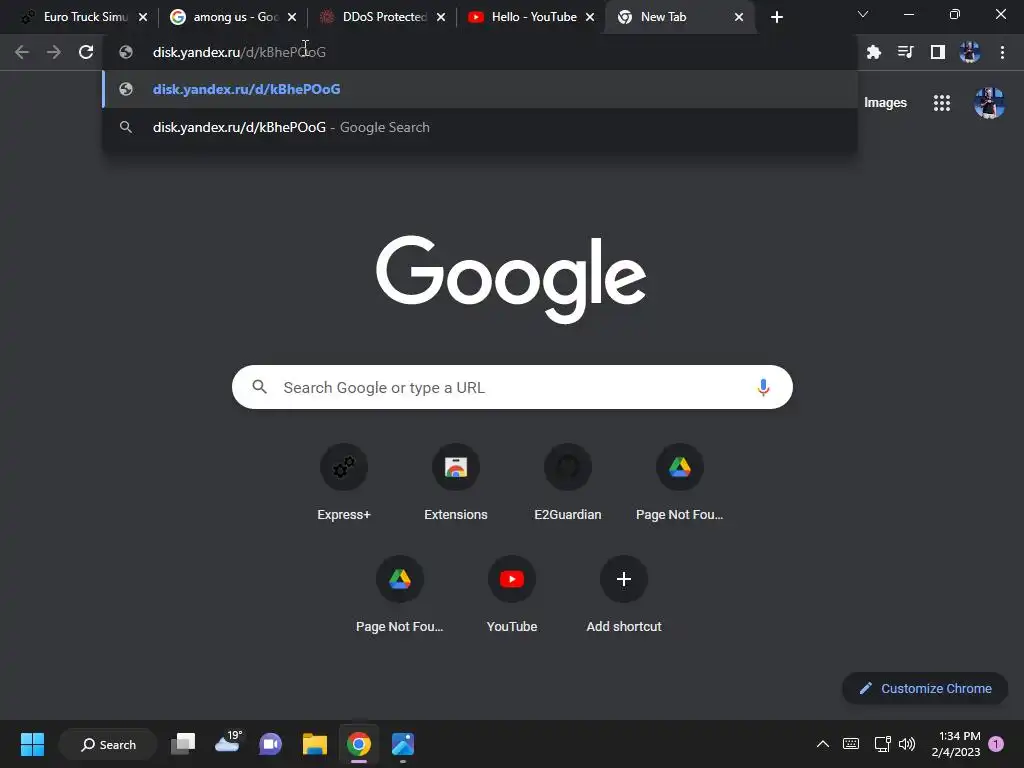This screenshot has width=1024, height=768.
Task: Open the network tray icon
Action: point(882,744)
